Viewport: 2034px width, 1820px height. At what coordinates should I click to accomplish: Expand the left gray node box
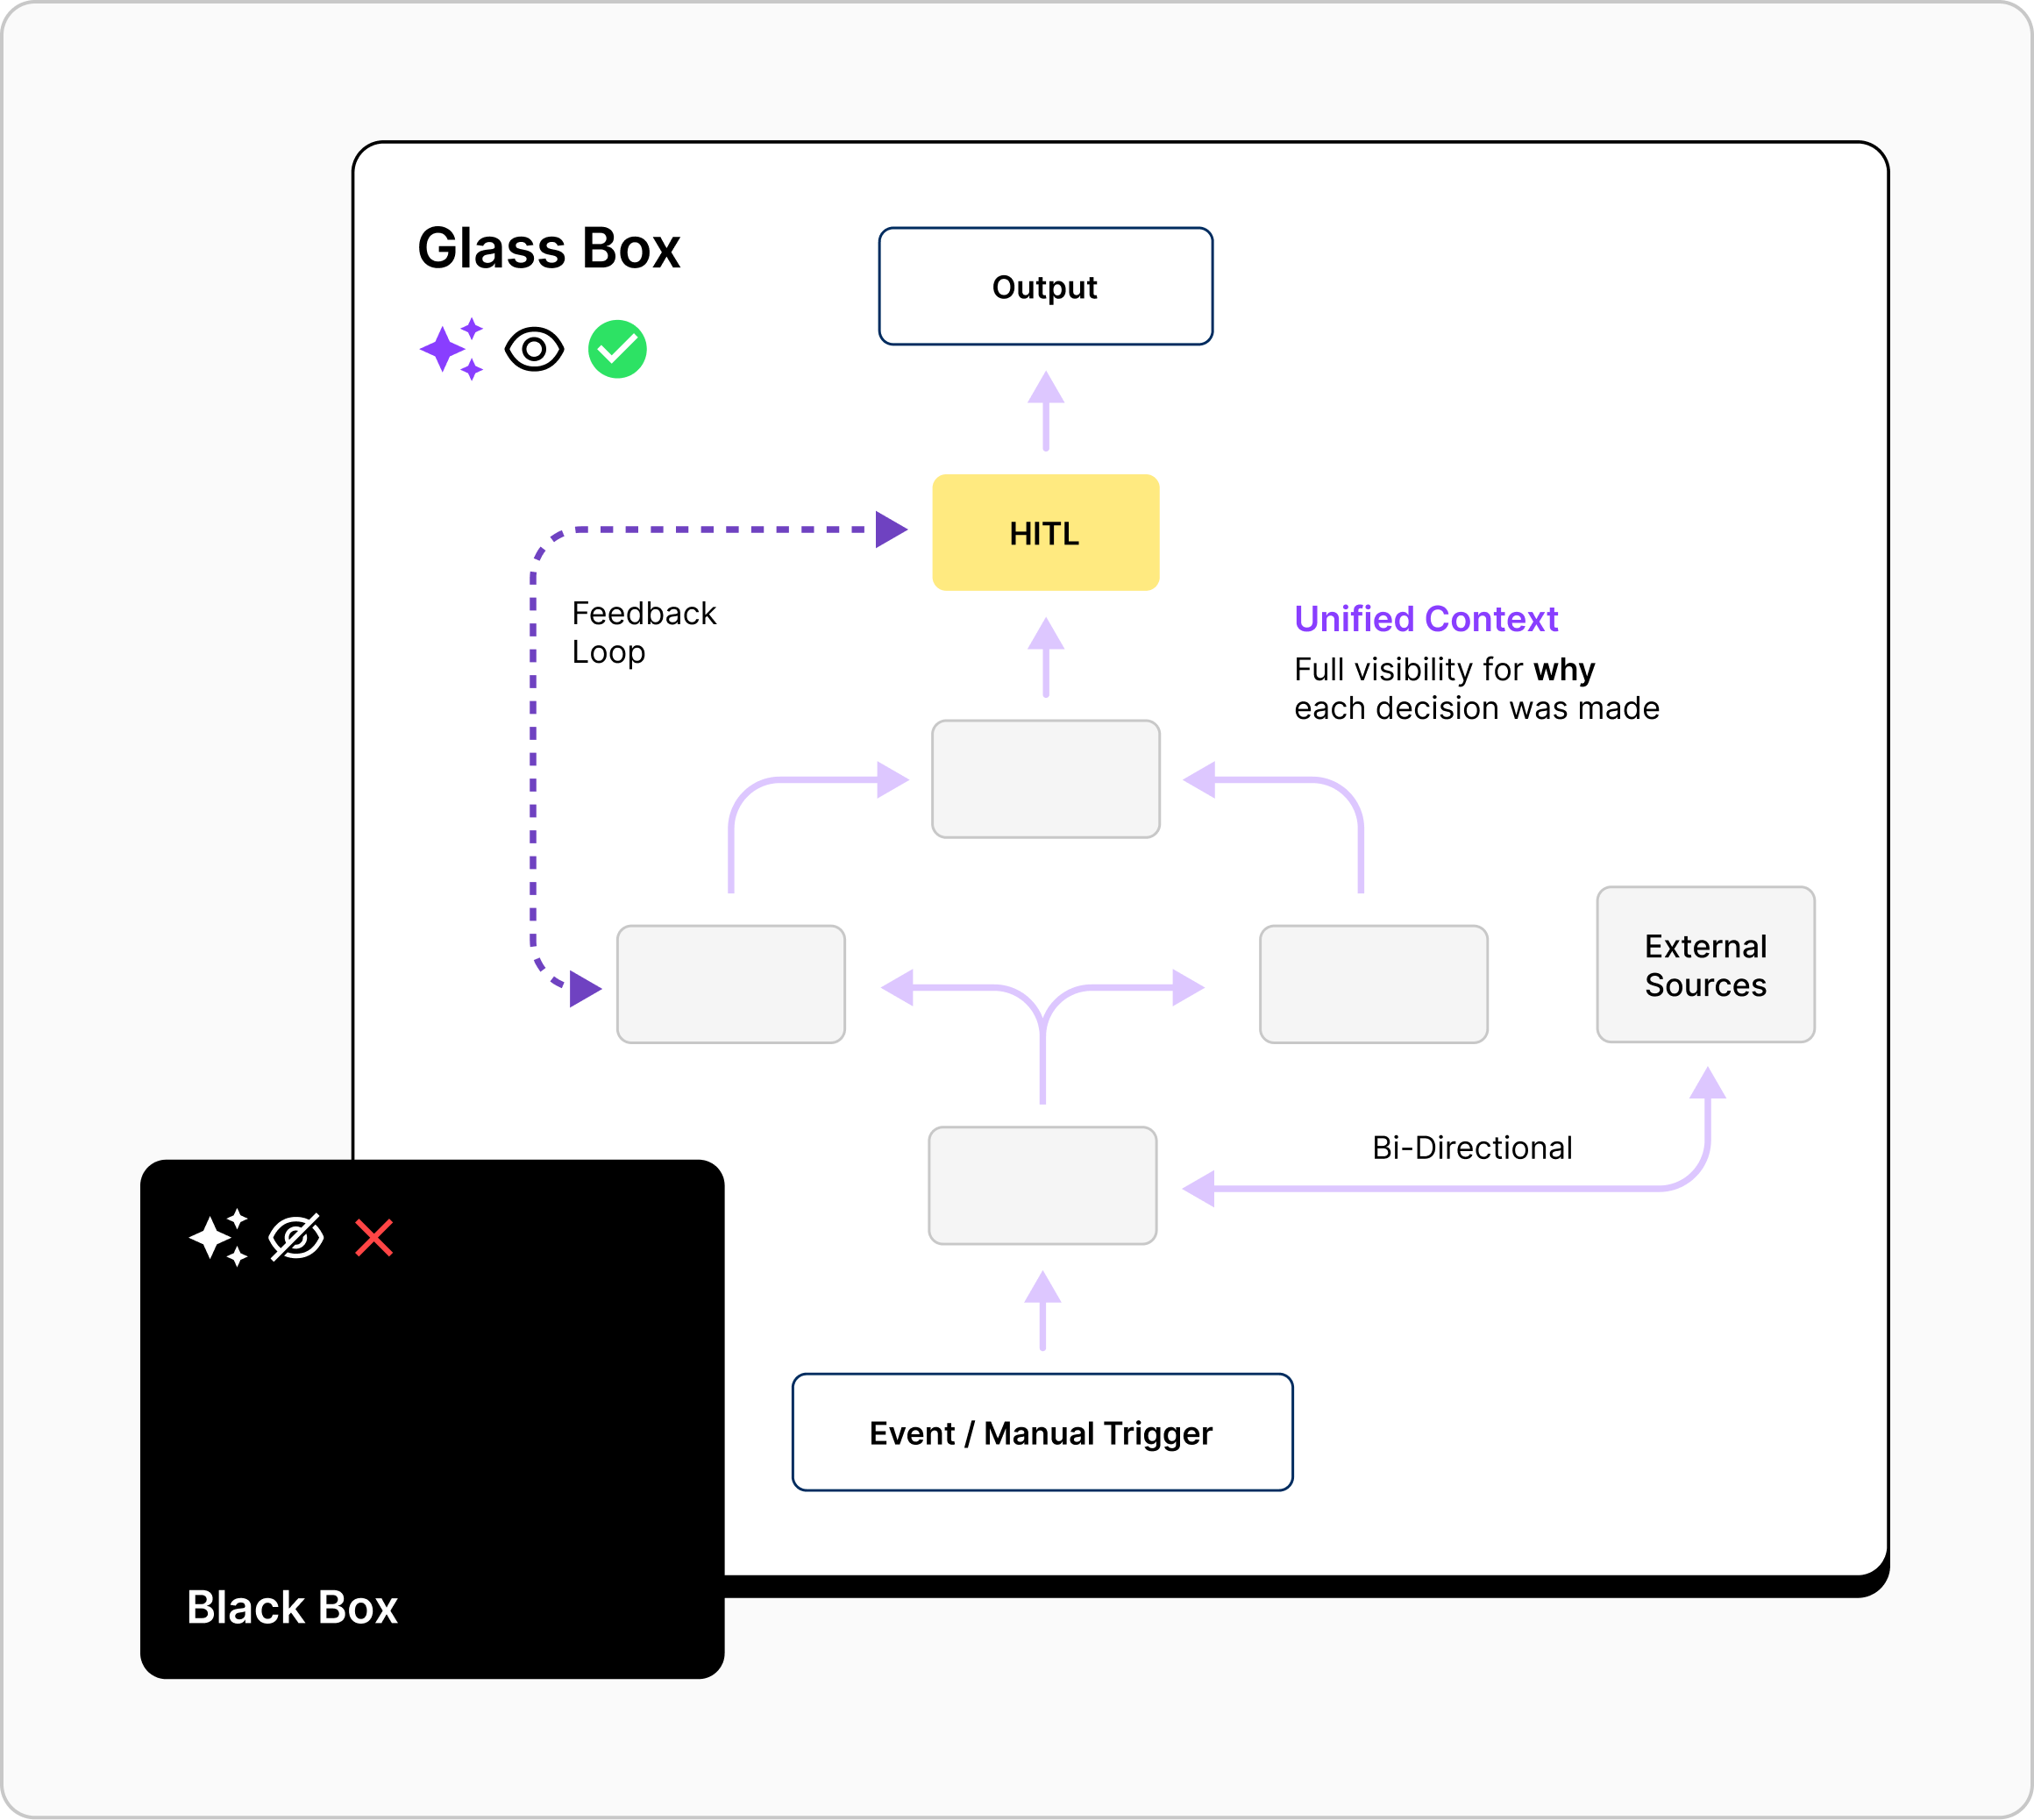tap(731, 985)
